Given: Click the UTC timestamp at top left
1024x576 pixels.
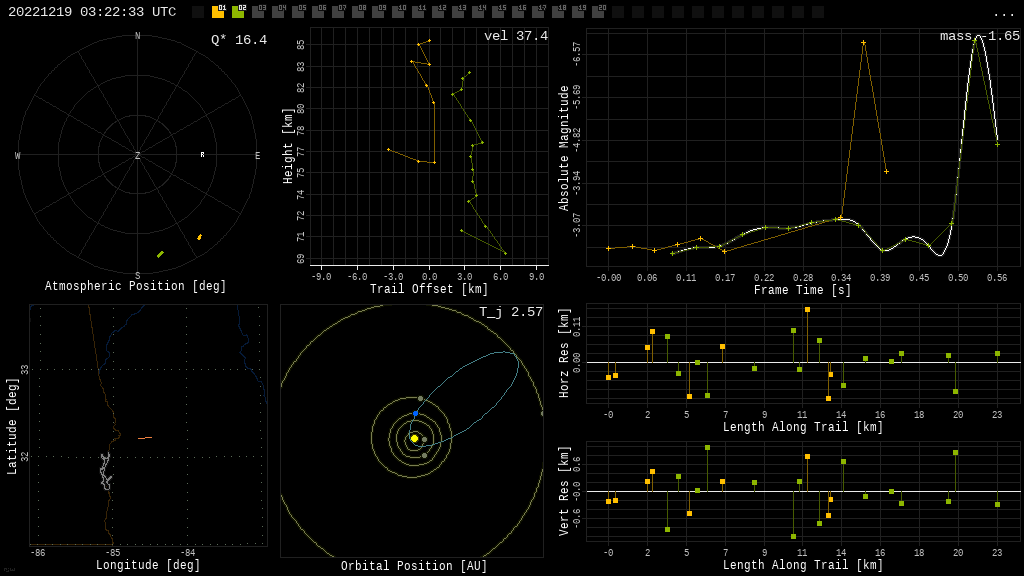Looking at the screenshot, I should point(92,12).
